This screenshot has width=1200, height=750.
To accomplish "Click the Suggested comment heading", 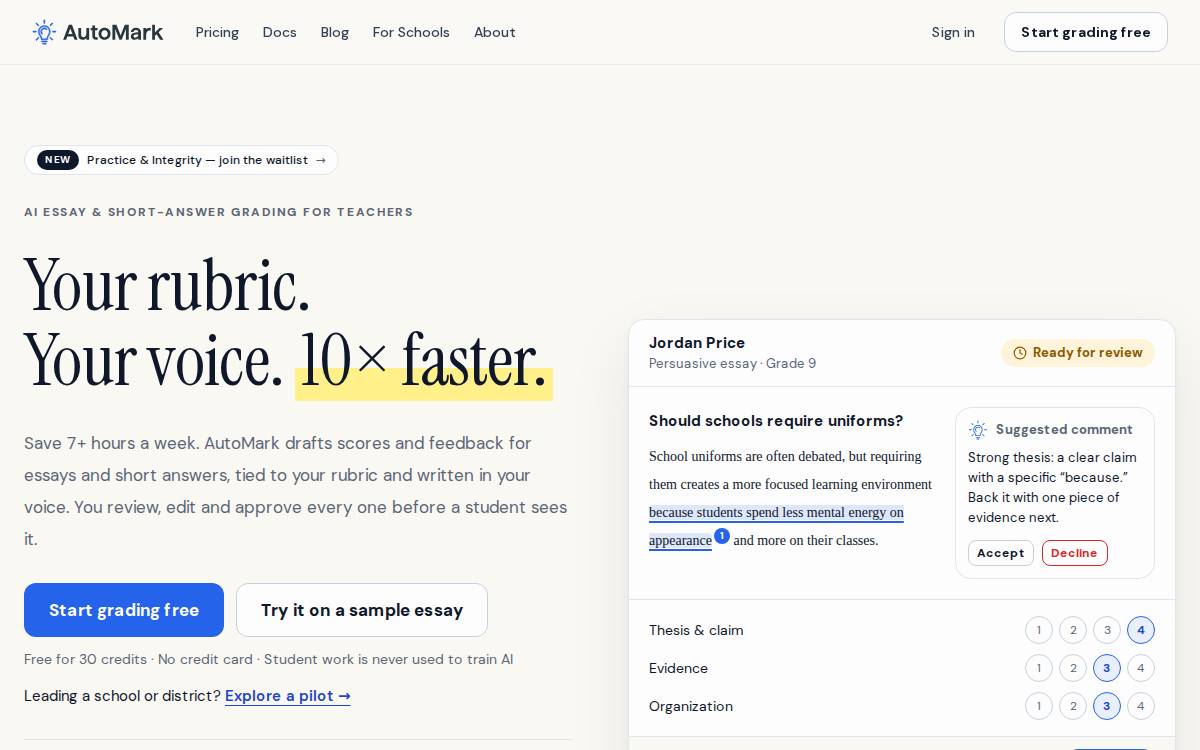I will [1064, 430].
